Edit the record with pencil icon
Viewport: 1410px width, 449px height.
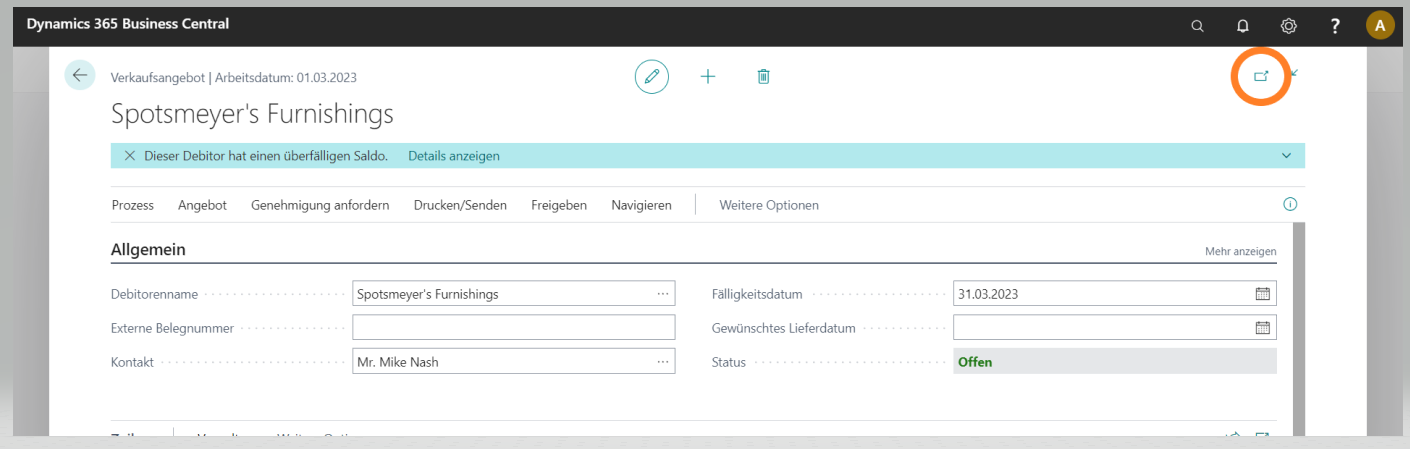652,77
